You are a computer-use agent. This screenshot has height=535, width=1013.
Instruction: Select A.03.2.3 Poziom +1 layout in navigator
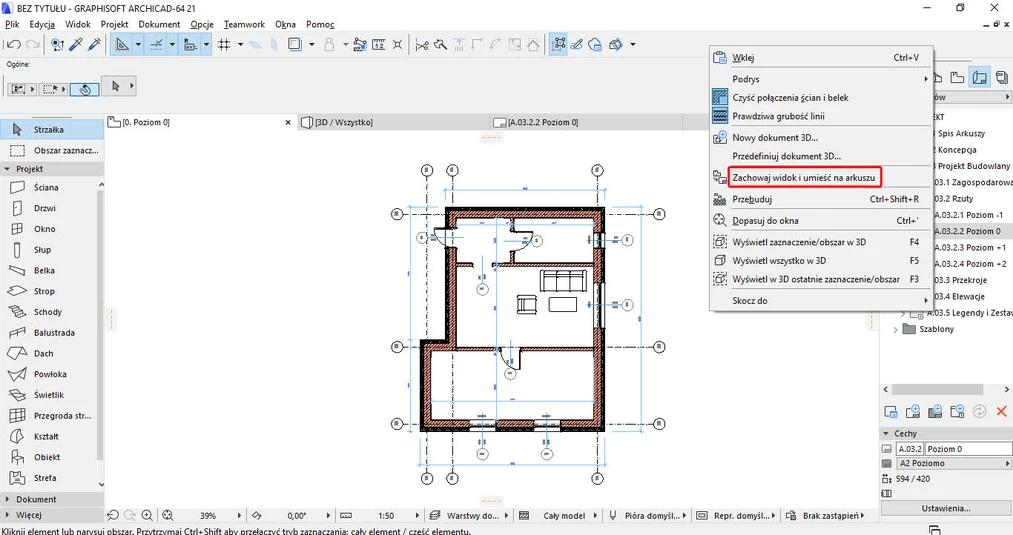coord(970,247)
